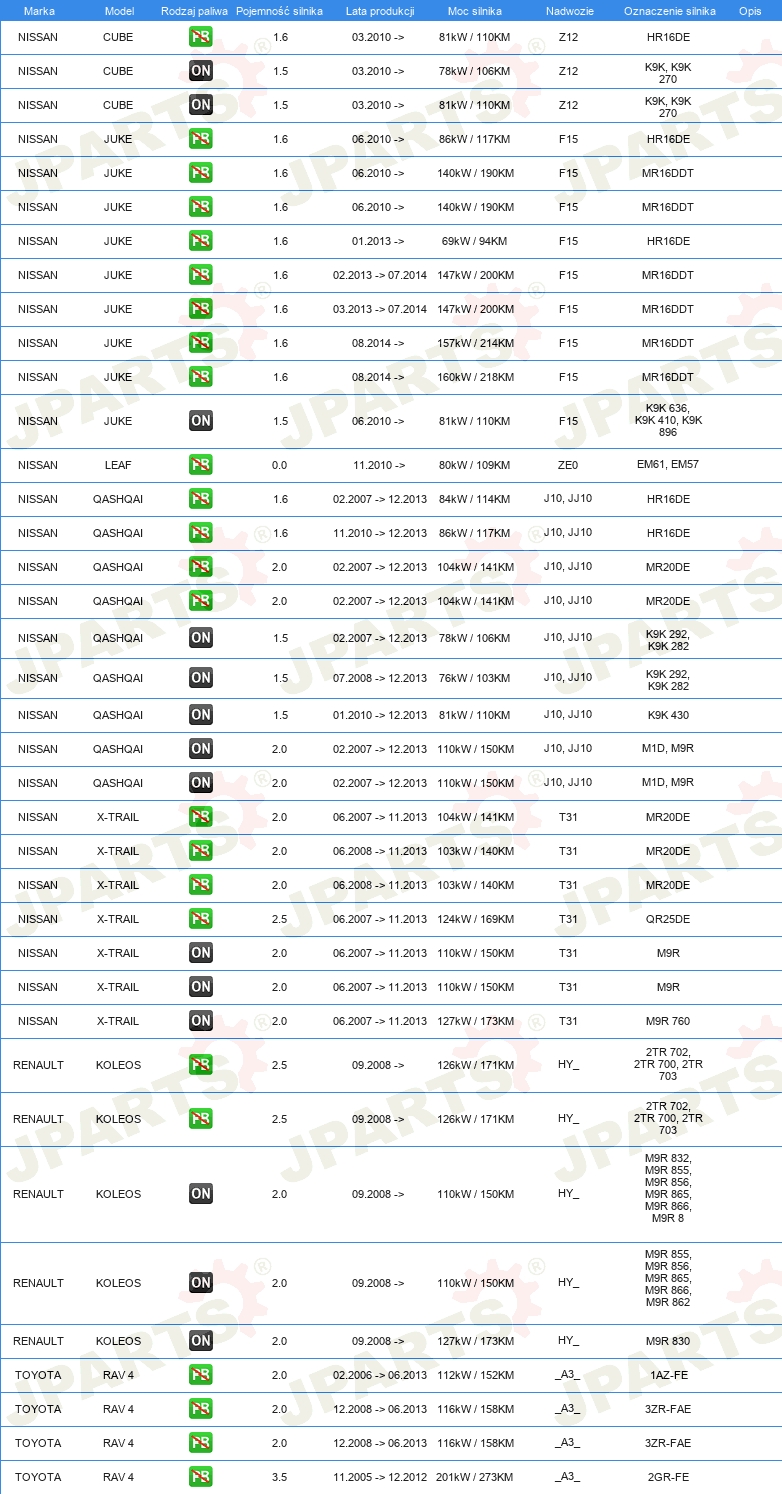Select the 3.5 engine capacity cell
Viewport: 782px width, 1494px height.
[x=280, y=1477]
